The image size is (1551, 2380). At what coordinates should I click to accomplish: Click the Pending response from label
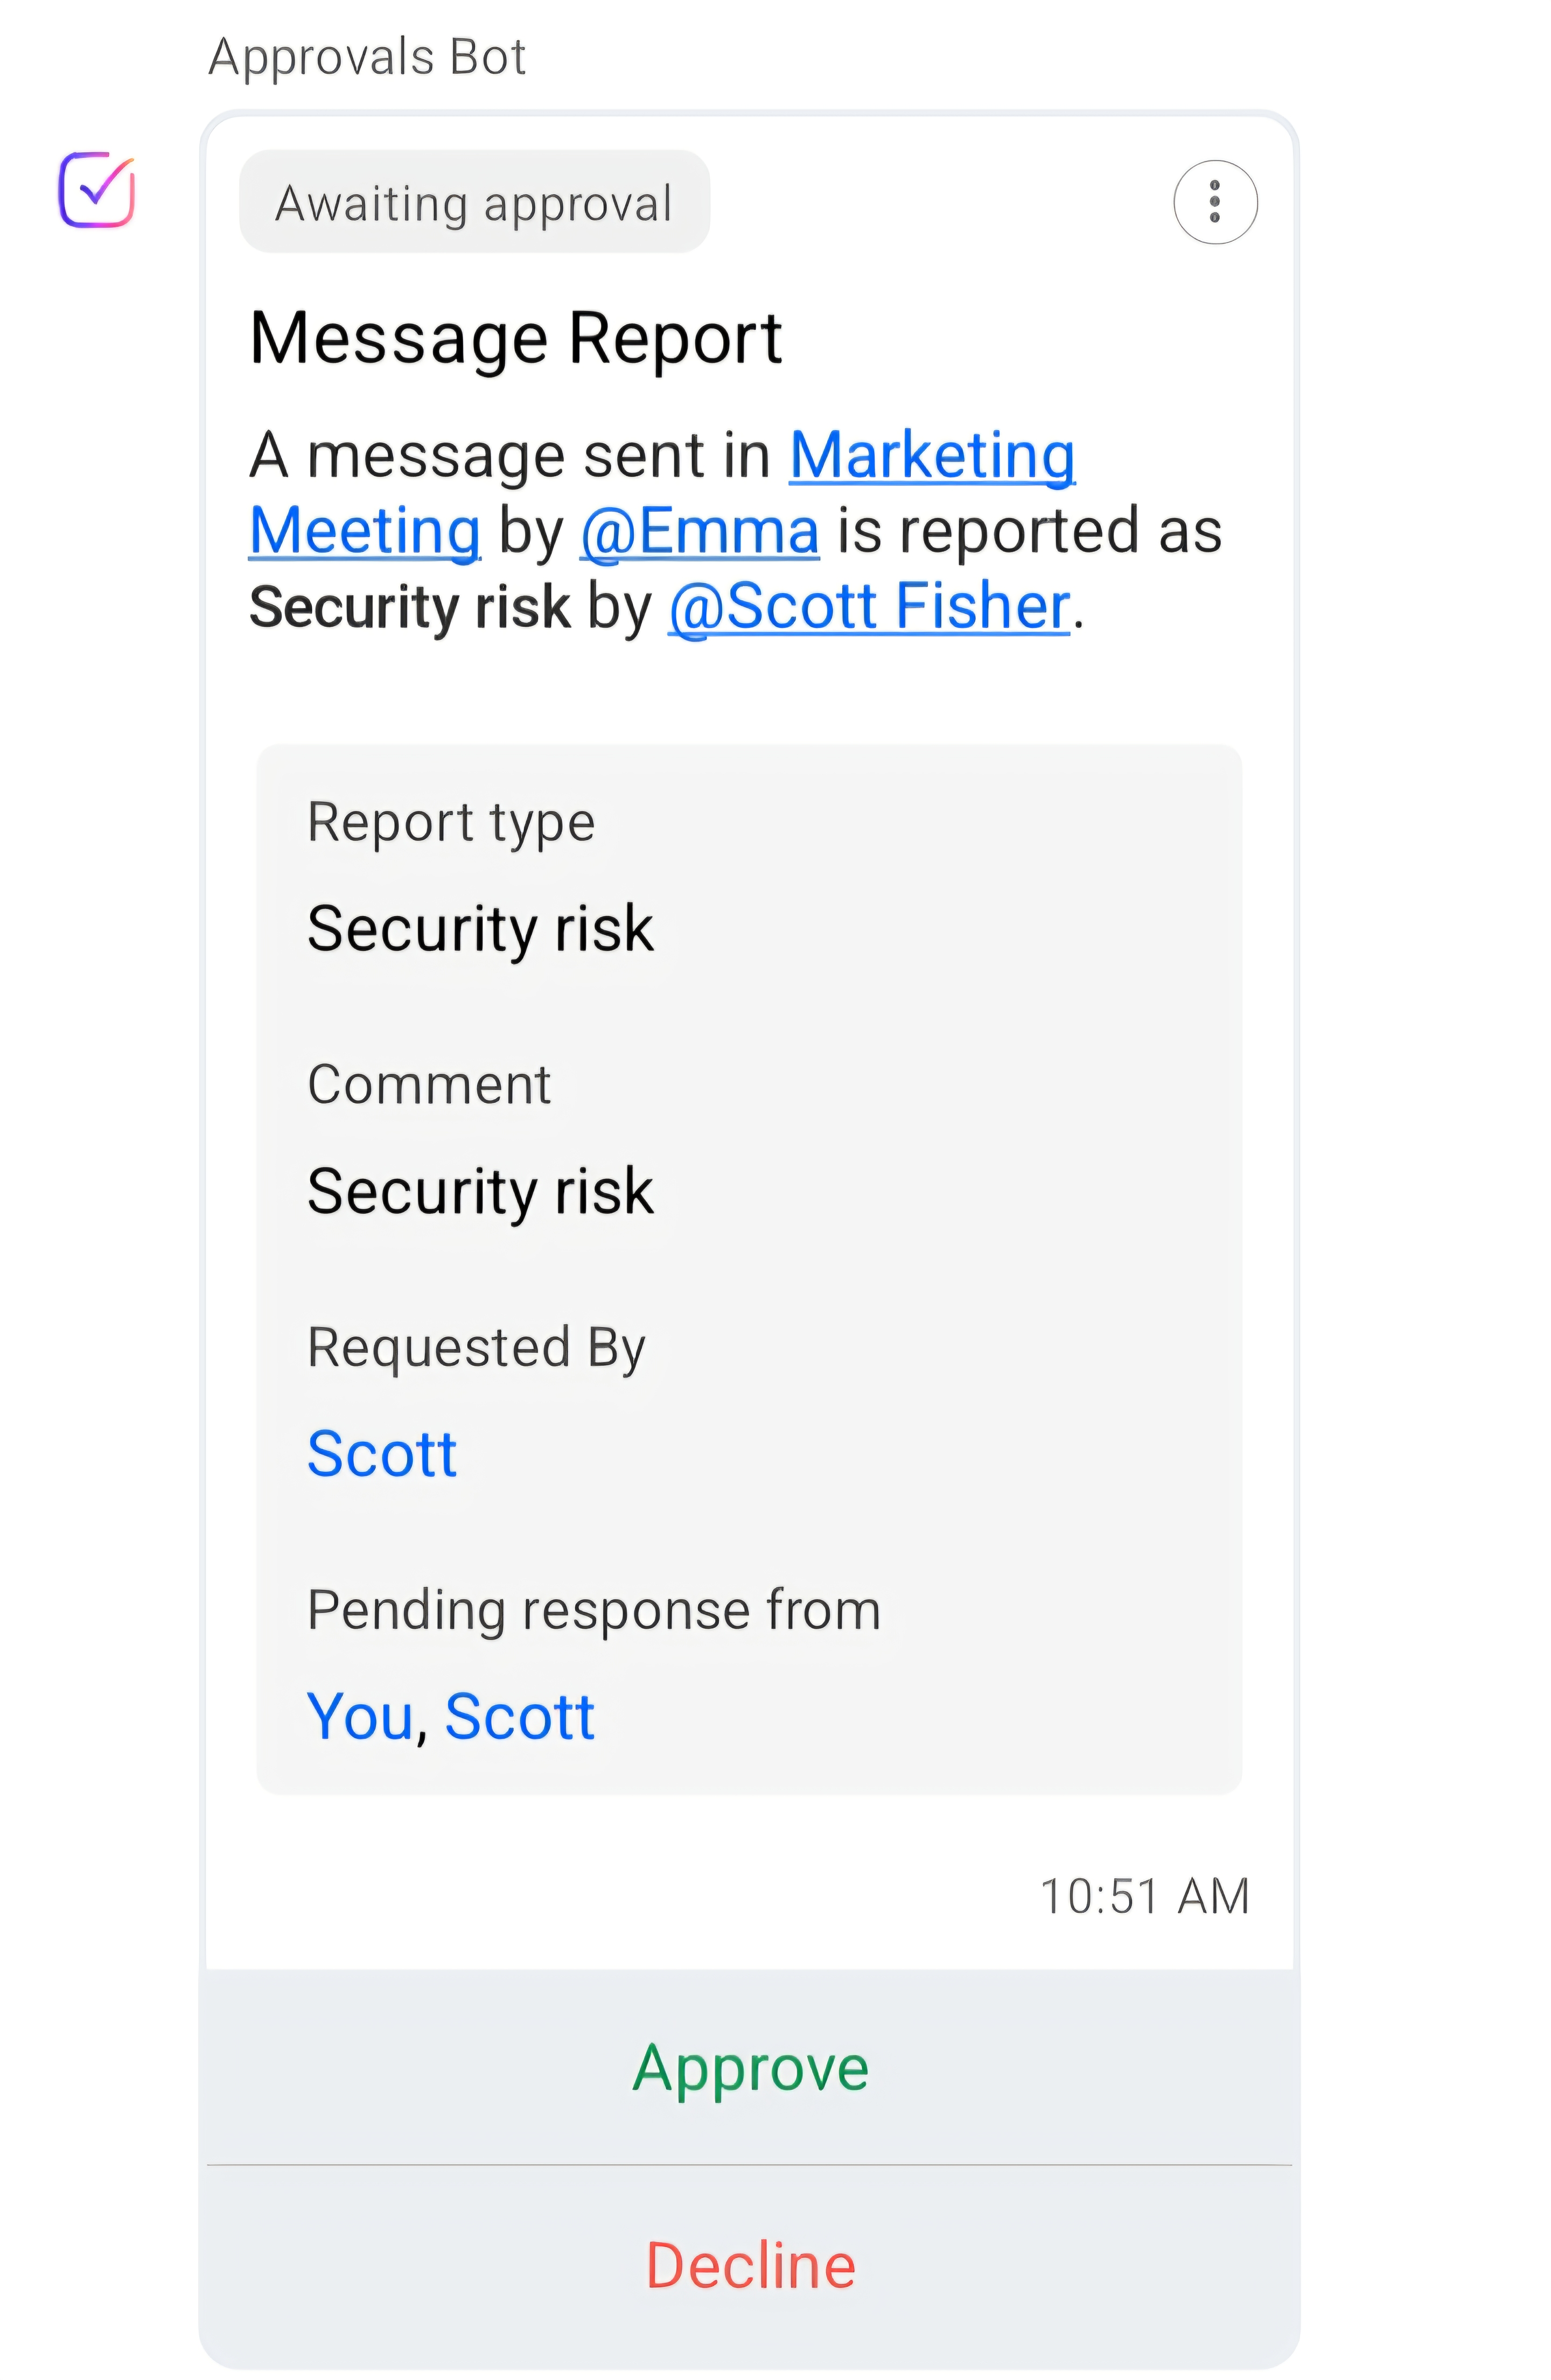pos(594,1610)
